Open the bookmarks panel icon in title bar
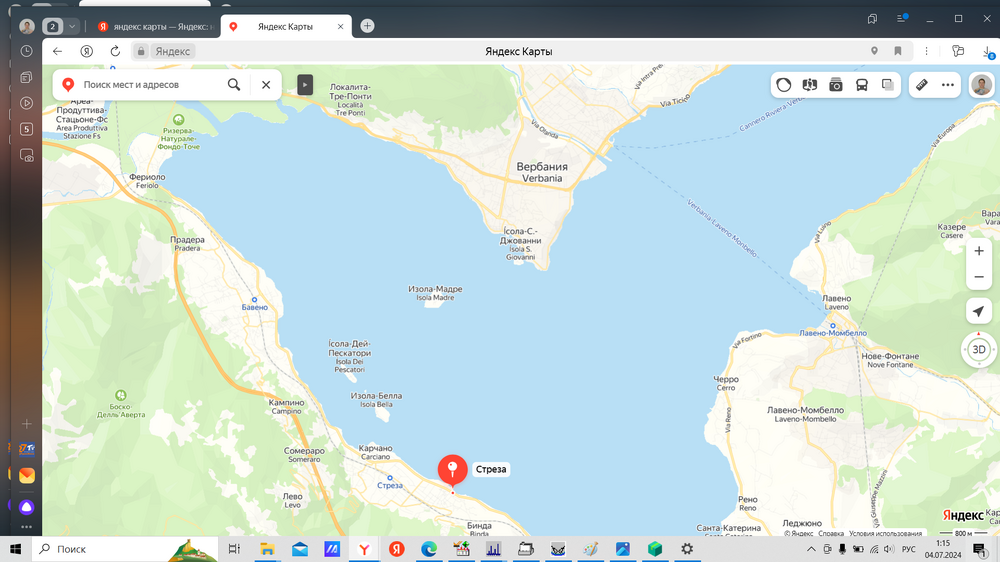This screenshot has width=1000, height=562. coord(872,18)
